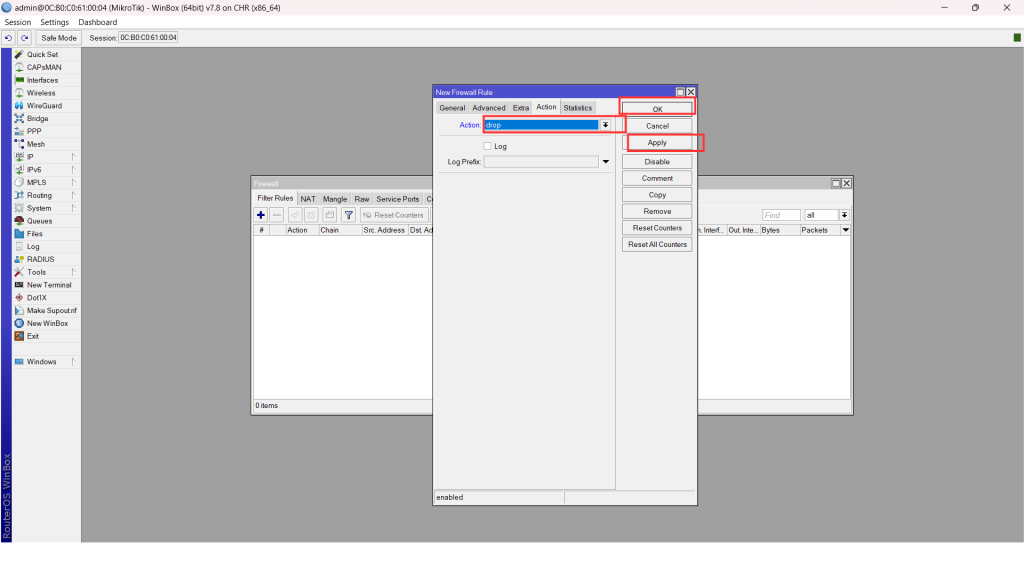Screen dimensions: 1024x576
Task: Open Files in the sidebar
Action: [35, 234]
